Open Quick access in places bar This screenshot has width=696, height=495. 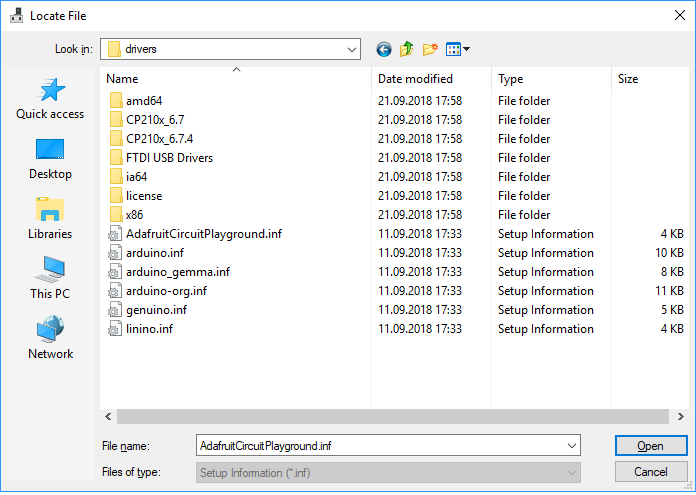50,99
